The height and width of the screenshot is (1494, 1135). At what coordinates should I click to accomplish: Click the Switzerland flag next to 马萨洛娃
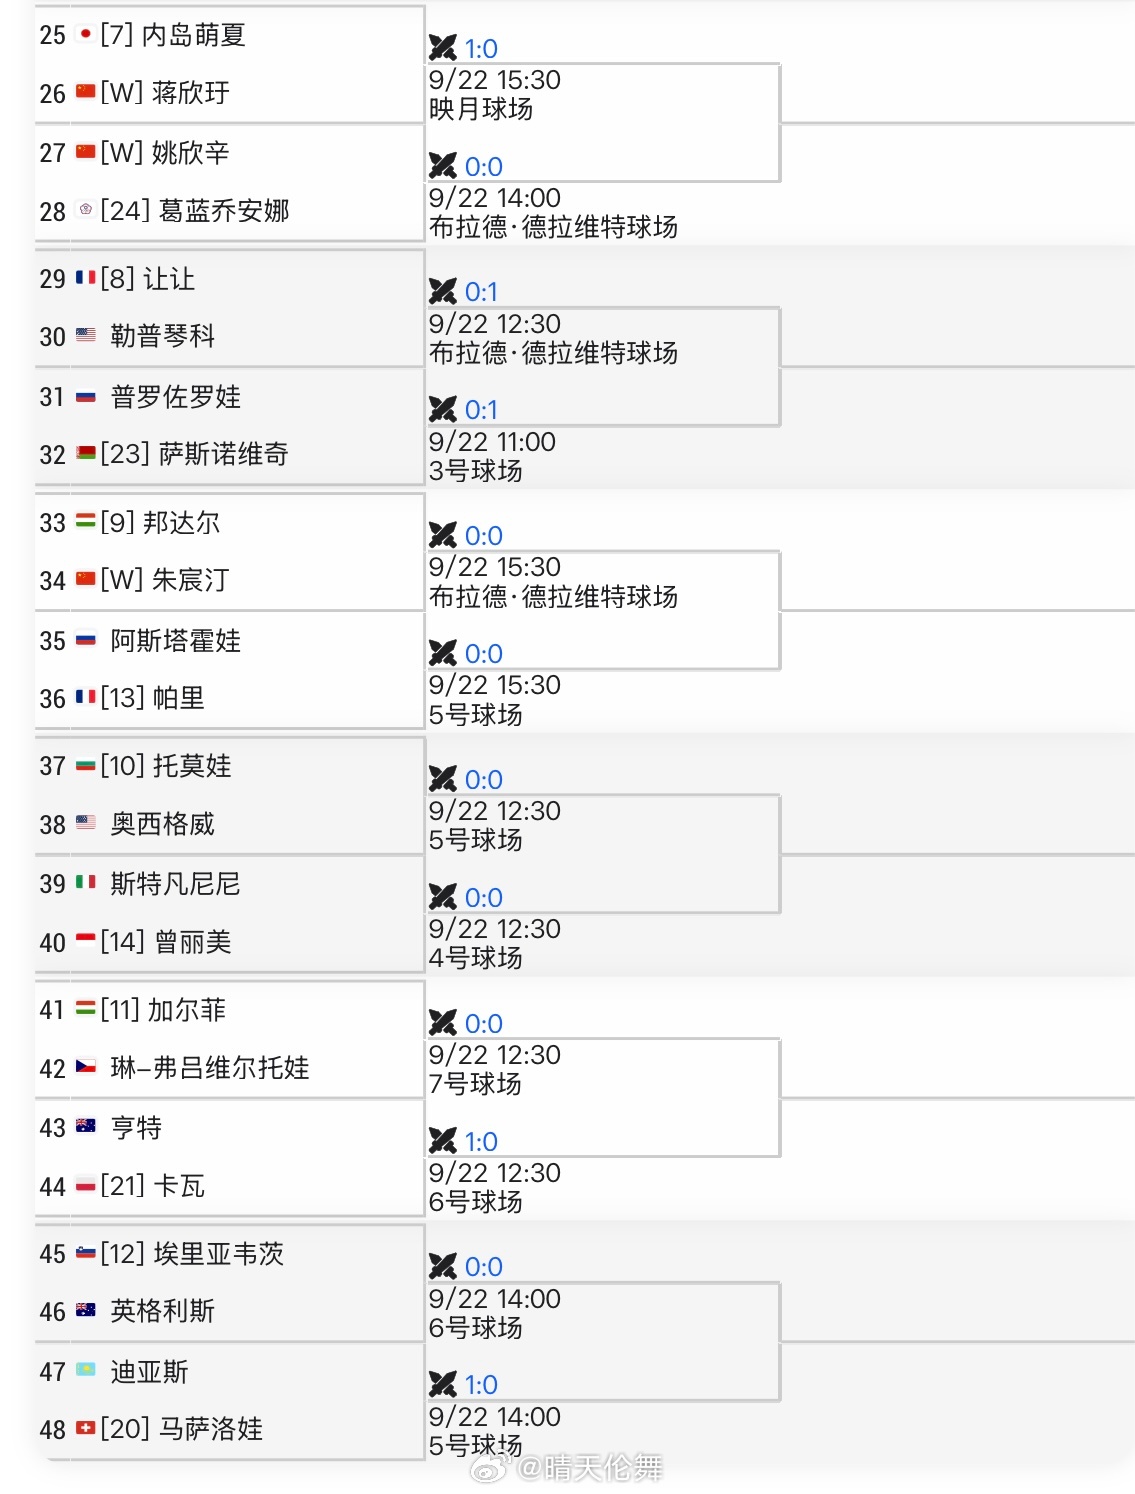pyautogui.click(x=86, y=1428)
